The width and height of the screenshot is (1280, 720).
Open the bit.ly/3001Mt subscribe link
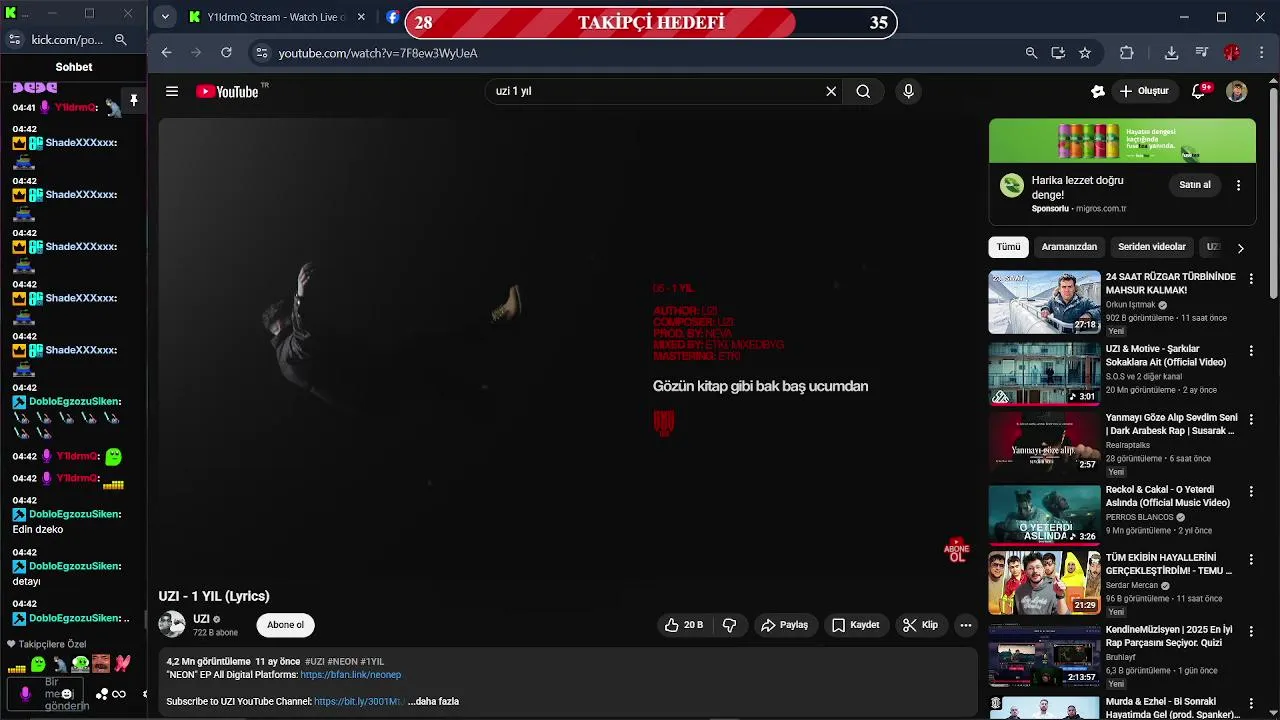point(359,702)
